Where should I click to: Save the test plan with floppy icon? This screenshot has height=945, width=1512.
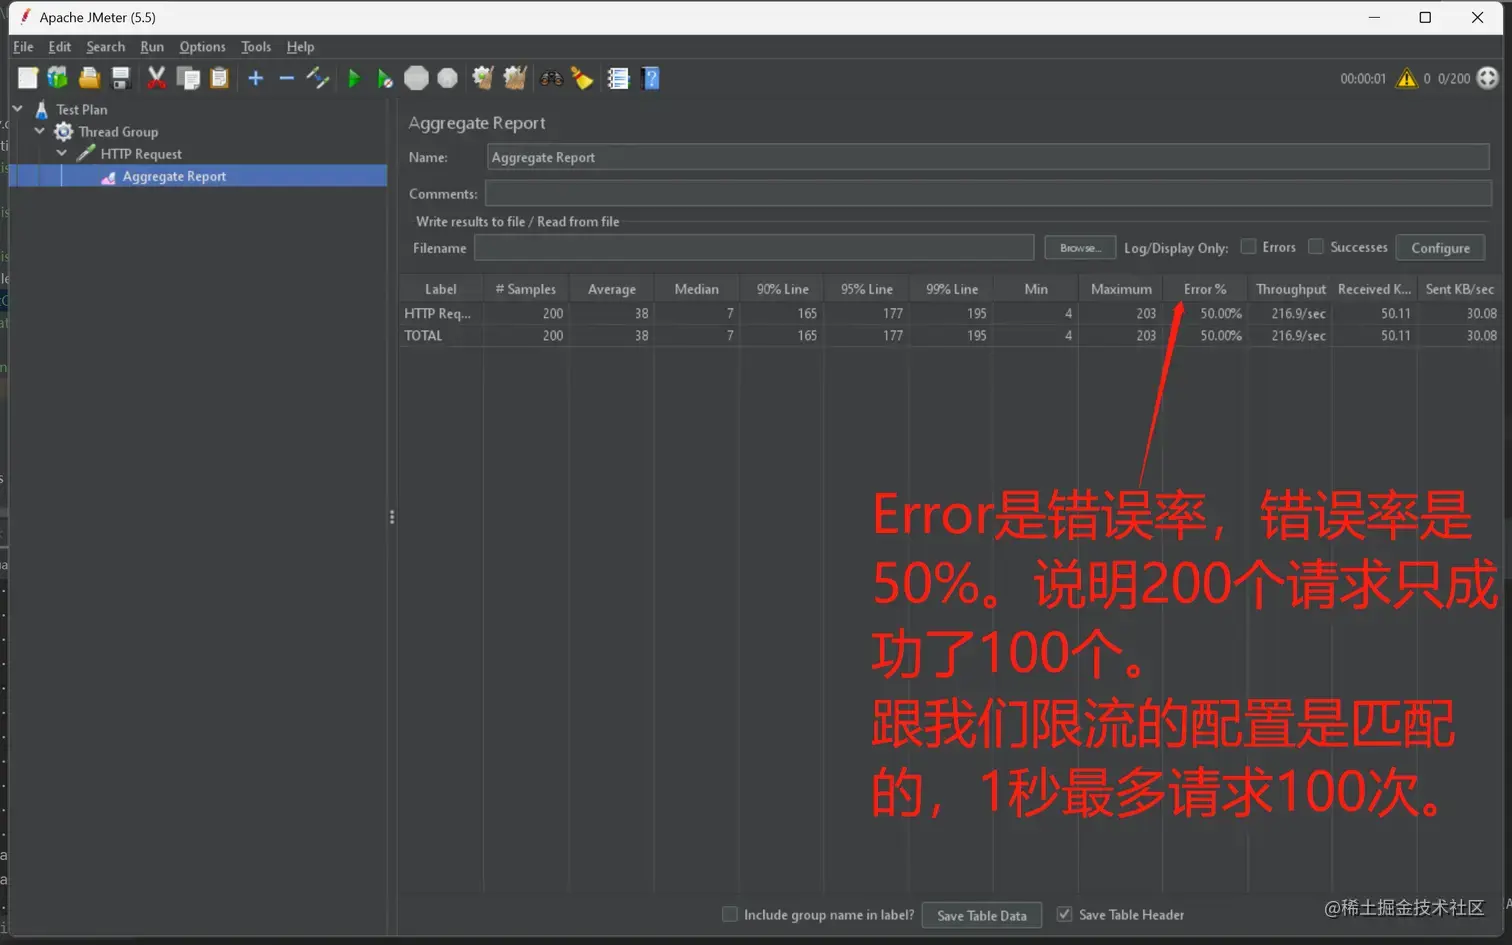[121, 78]
